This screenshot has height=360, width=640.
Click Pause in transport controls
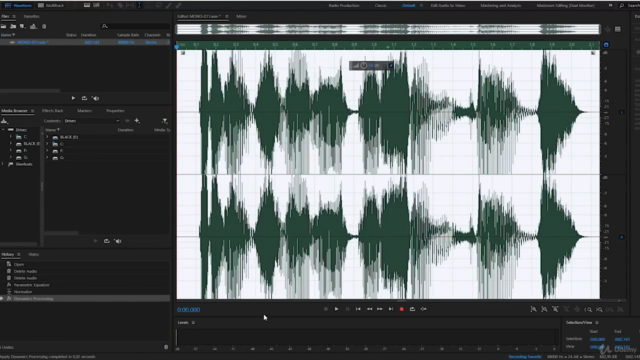coord(347,309)
